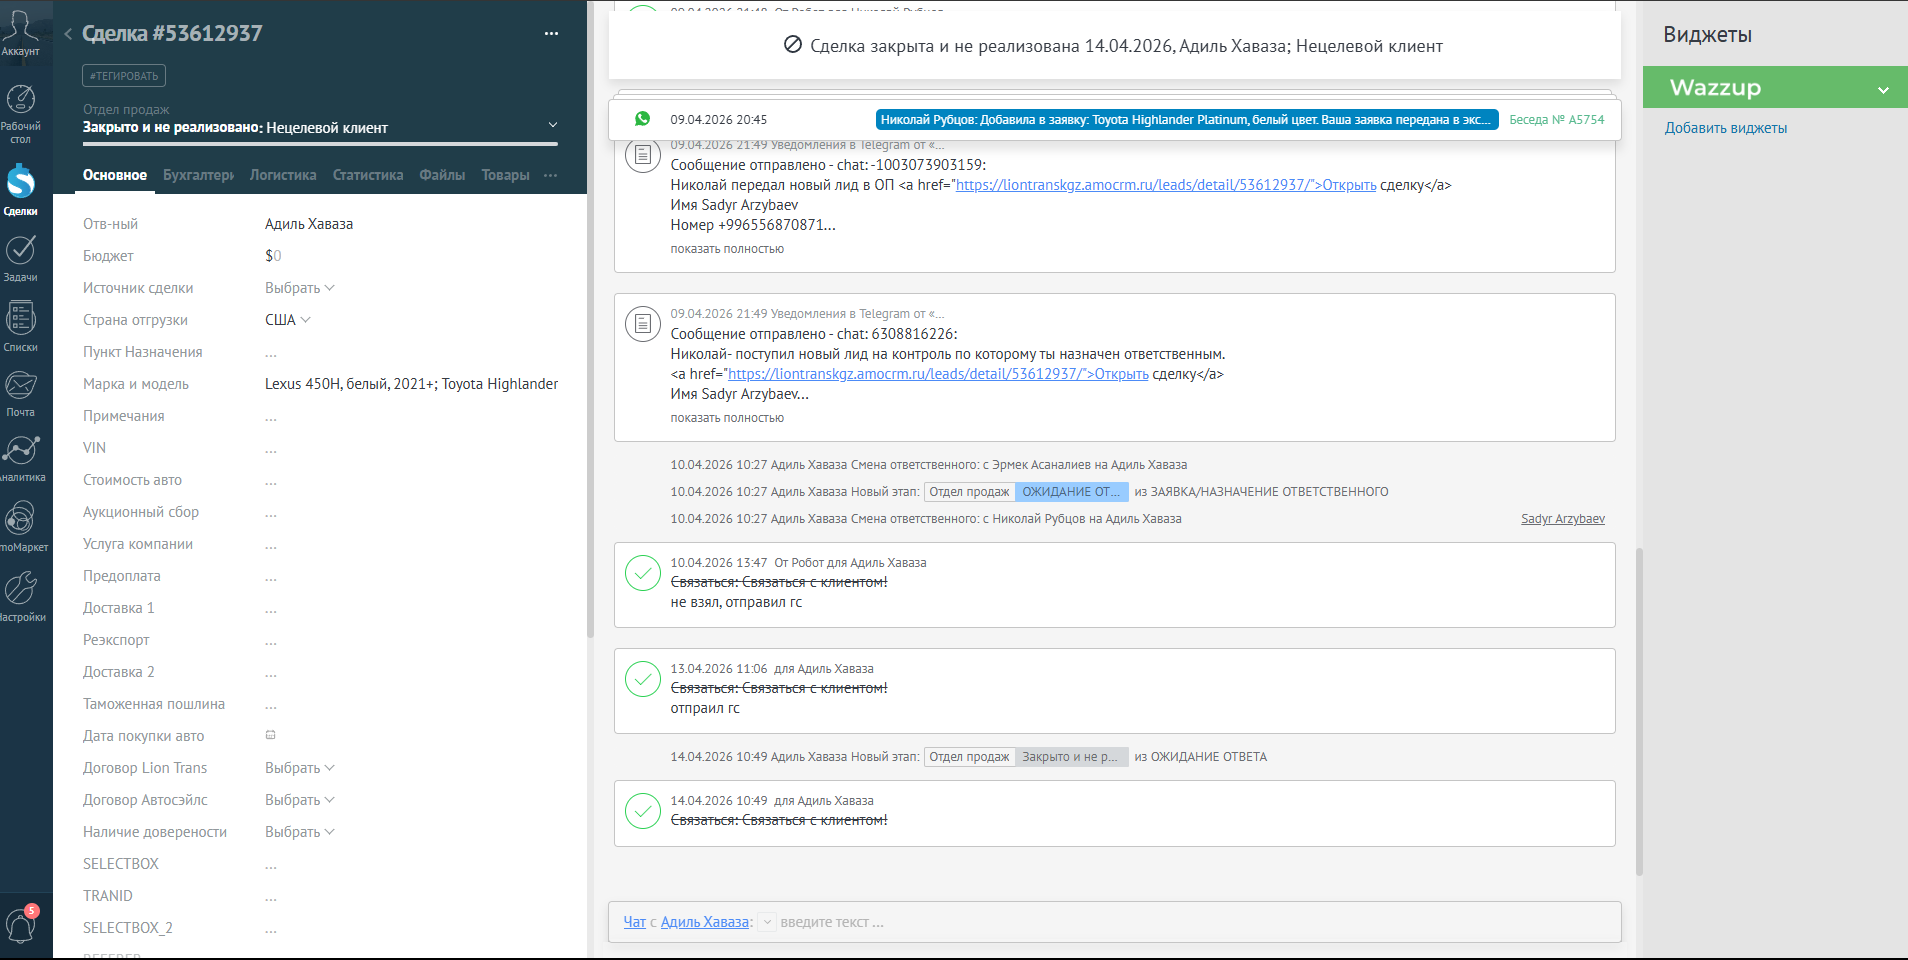Click the Sadyr Arzybaev contact link

point(1563,519)
